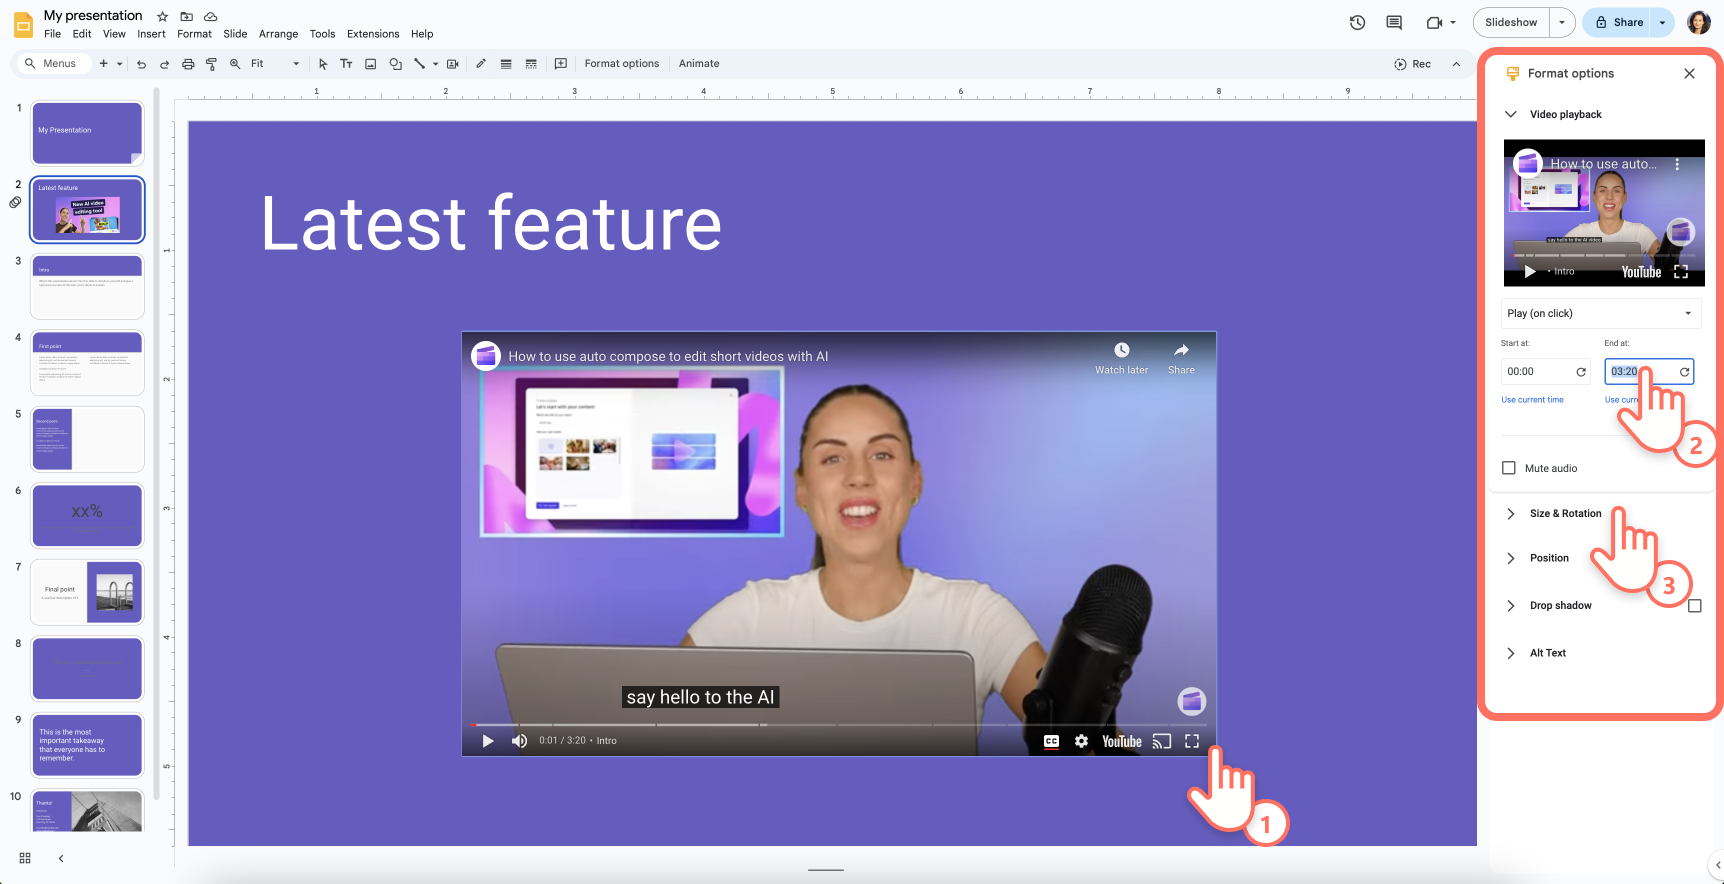Click the Google Meet camera icon
This screenshot has width=1724, height=884.
coord(1434,22)
